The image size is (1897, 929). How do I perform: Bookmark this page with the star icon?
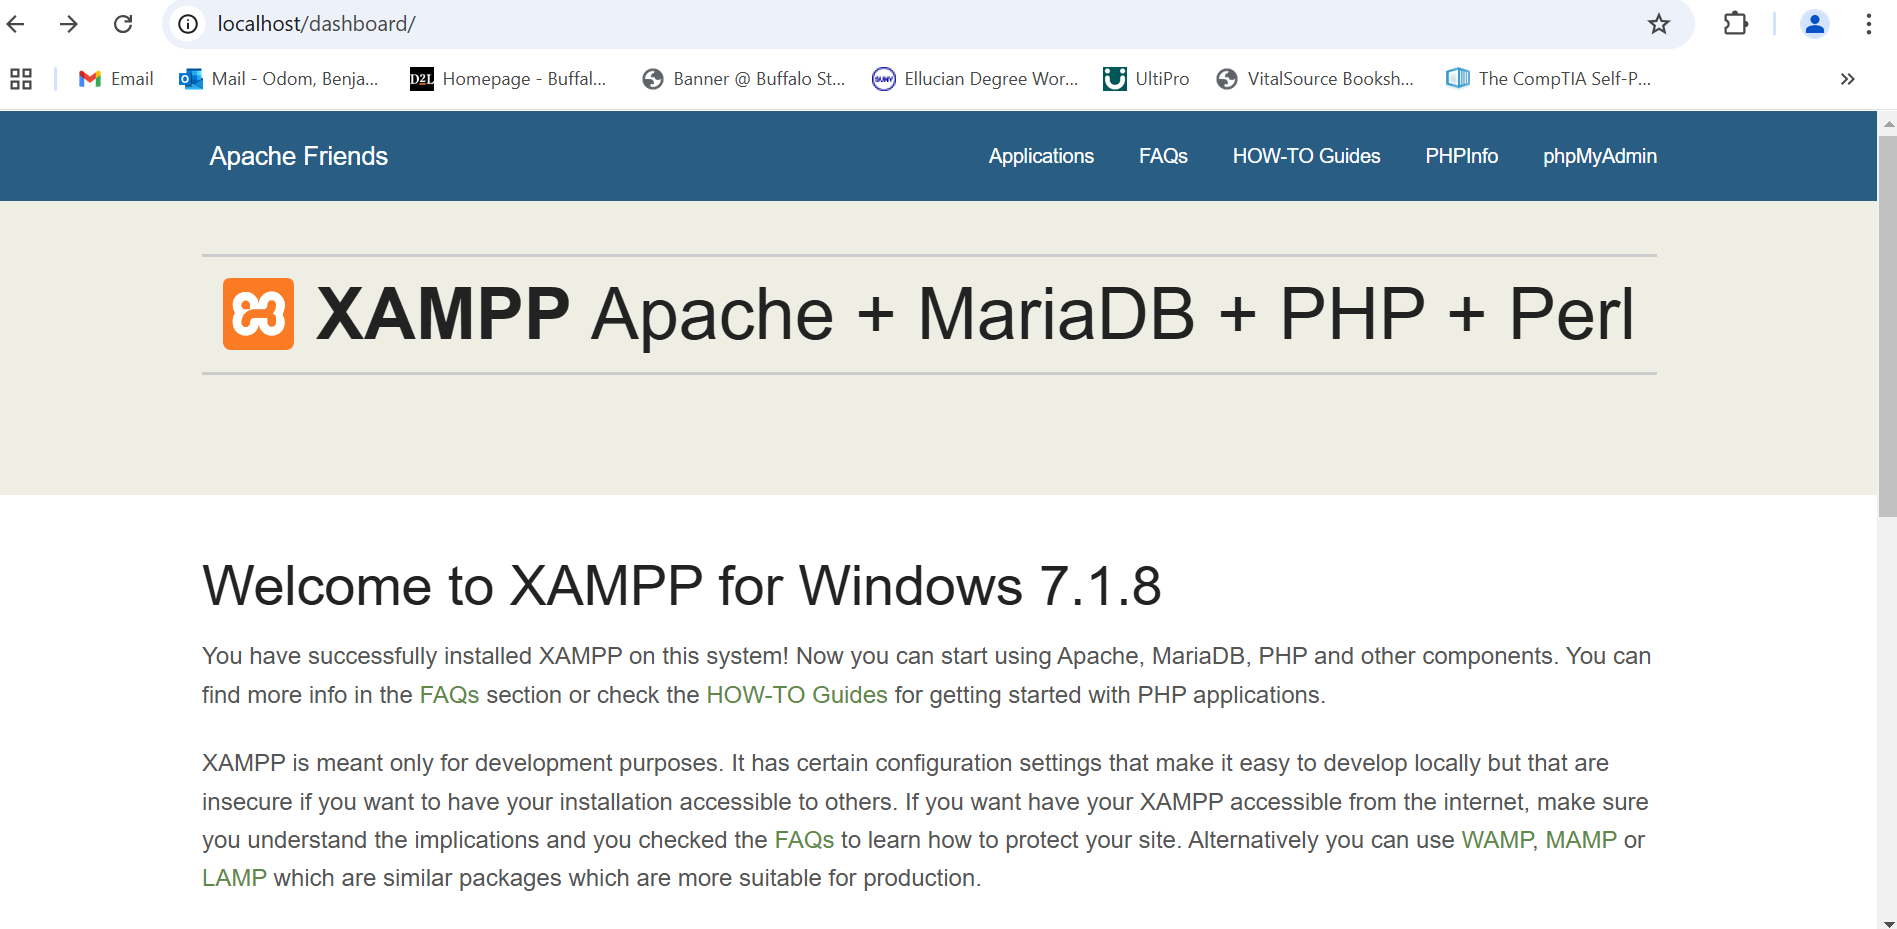pyautogui.click(x=1659, y=24)
